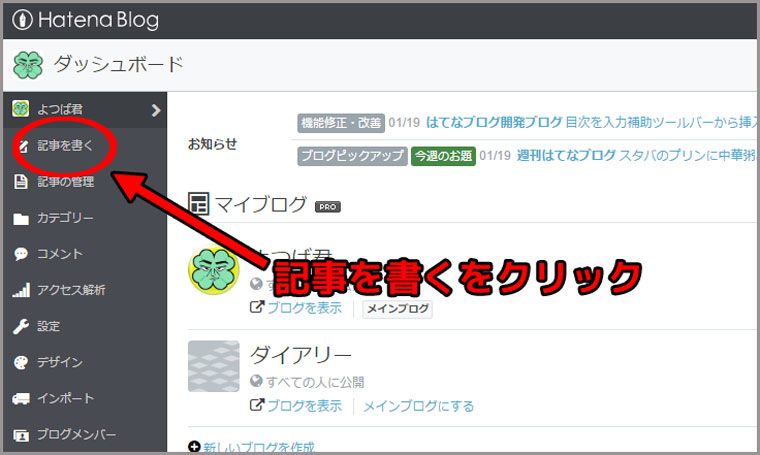Screen dimensions: 760x455
Task: Click the デザイン palette icon
Action: (x=21, y=362)
